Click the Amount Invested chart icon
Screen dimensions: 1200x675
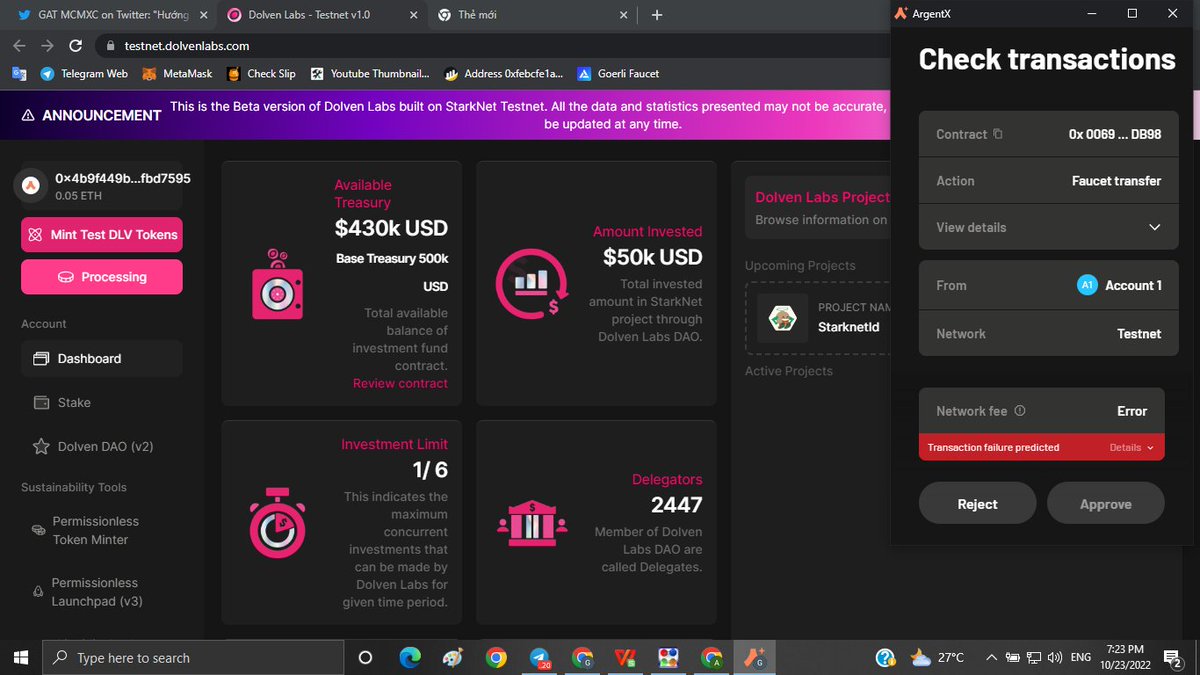532,284
